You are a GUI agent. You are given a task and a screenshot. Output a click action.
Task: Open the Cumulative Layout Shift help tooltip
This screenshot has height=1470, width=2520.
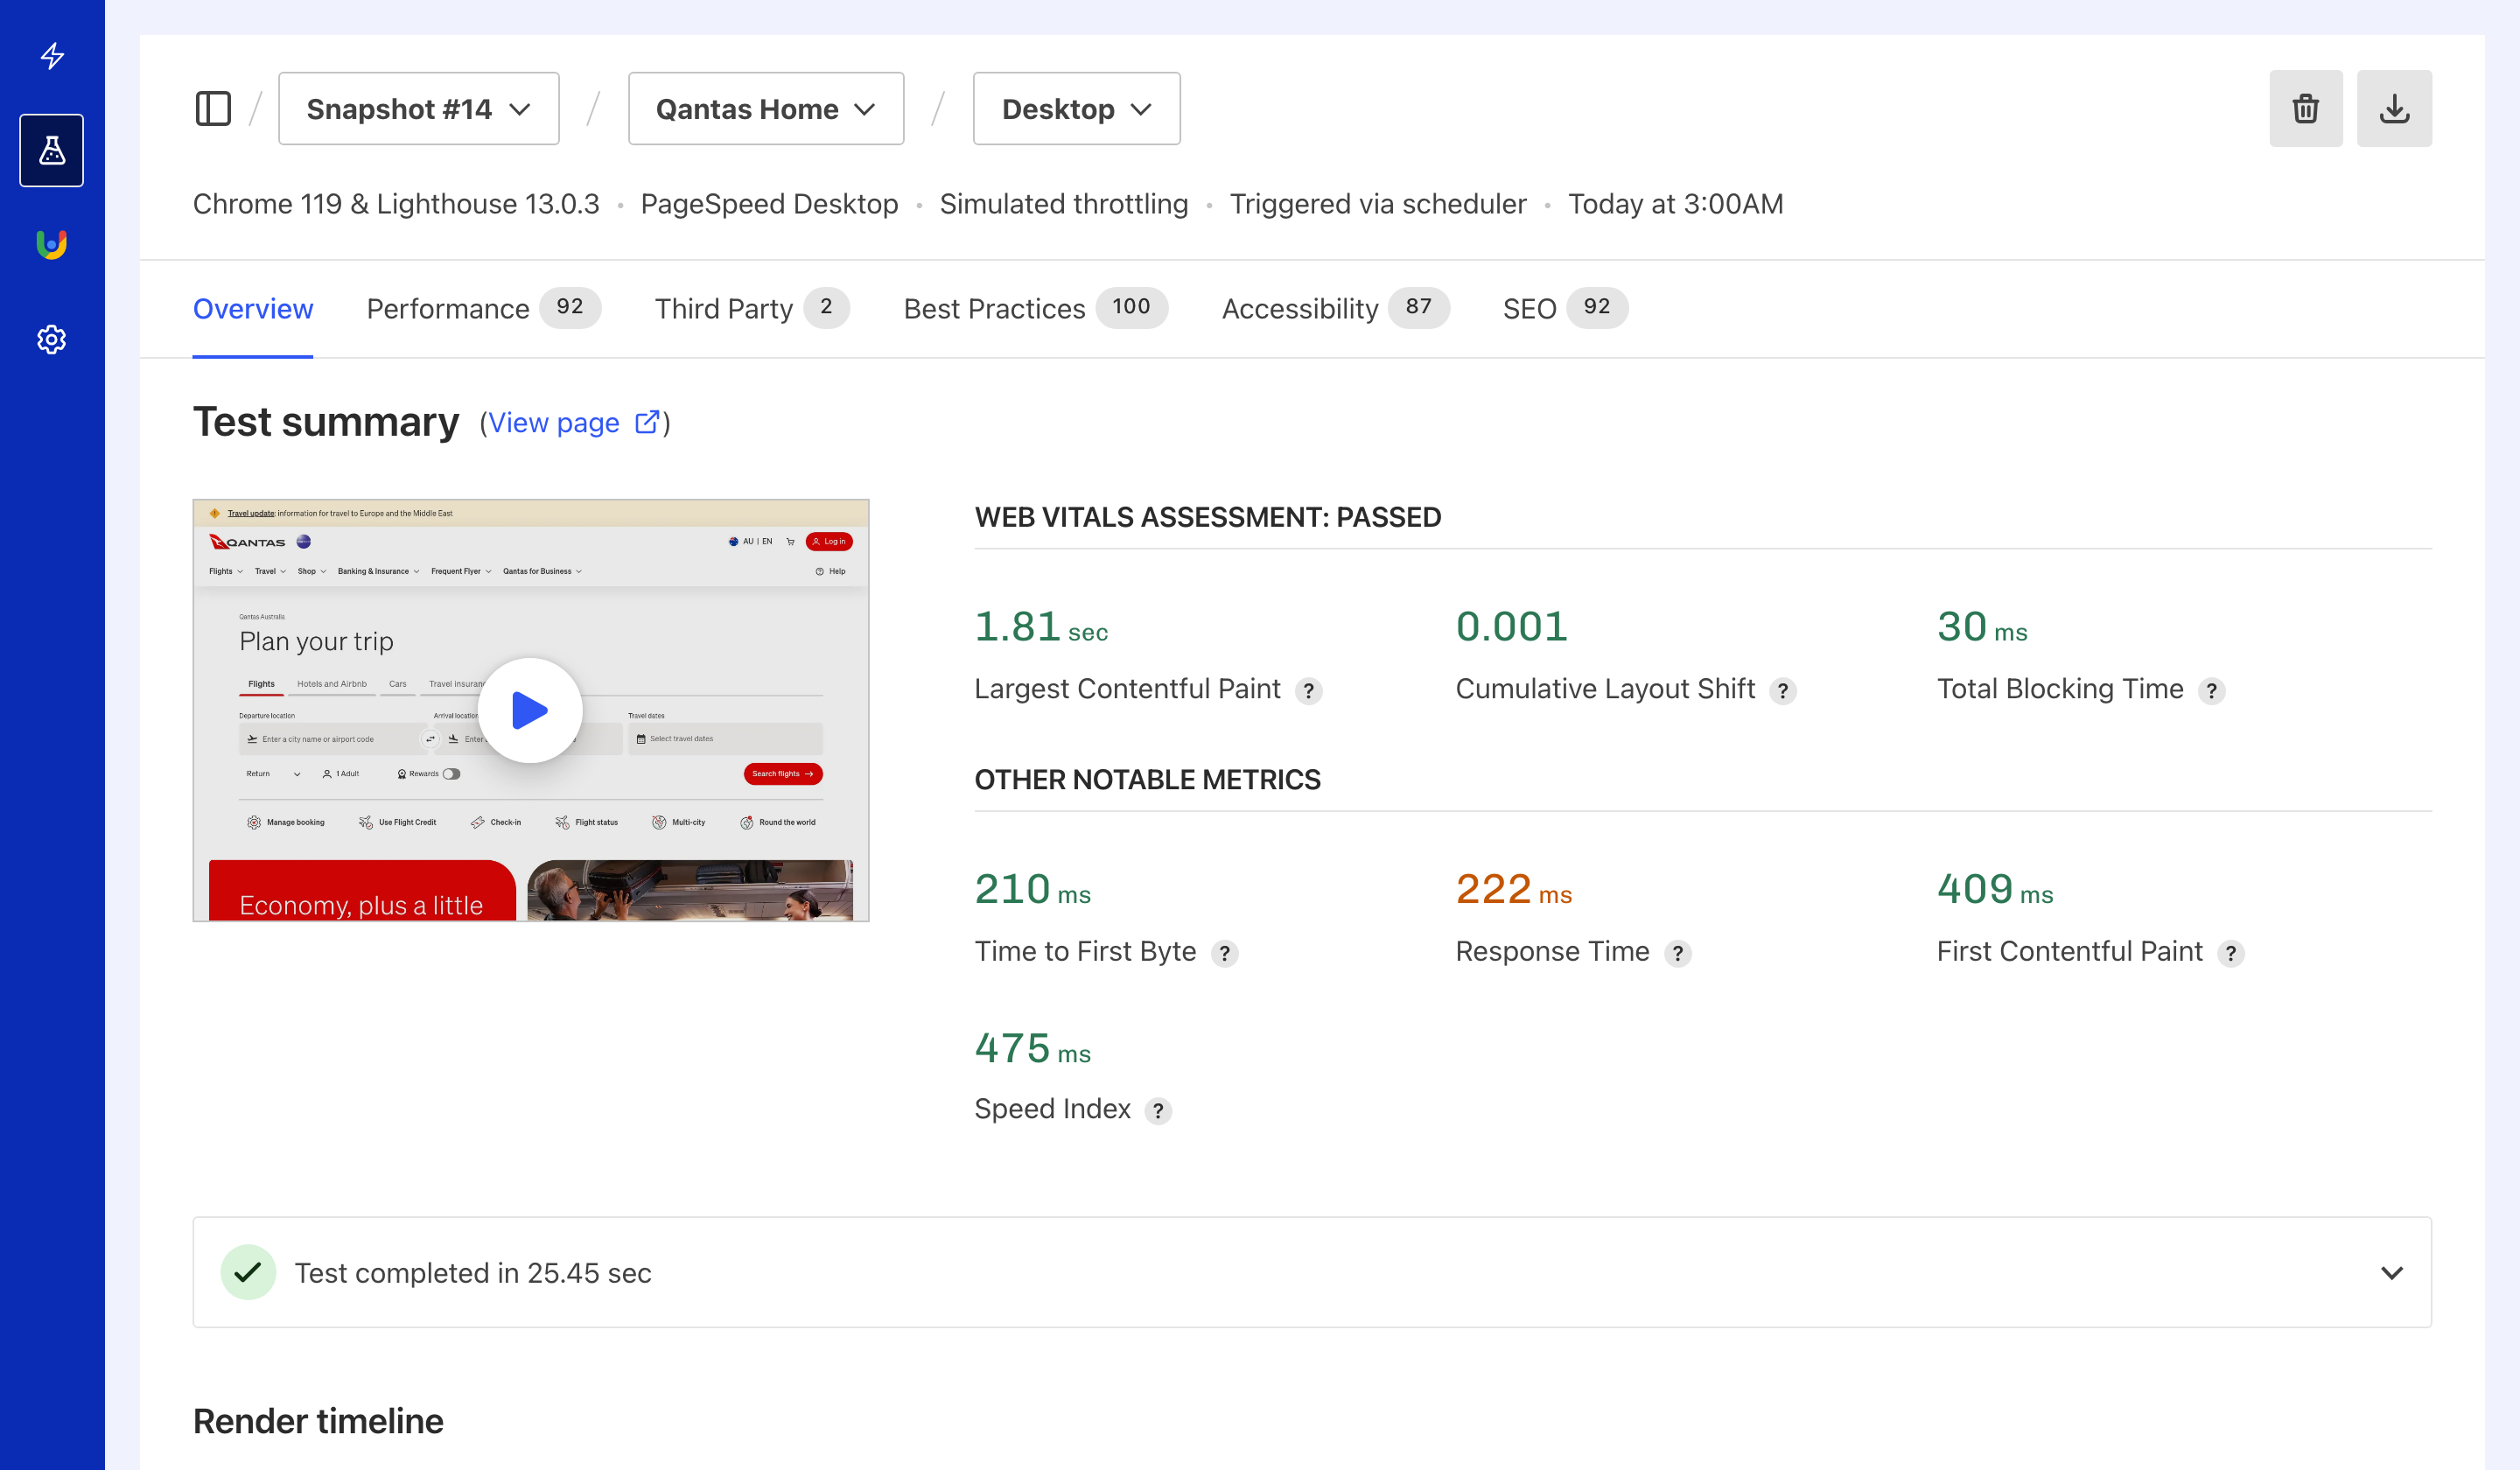(1783, 690)
